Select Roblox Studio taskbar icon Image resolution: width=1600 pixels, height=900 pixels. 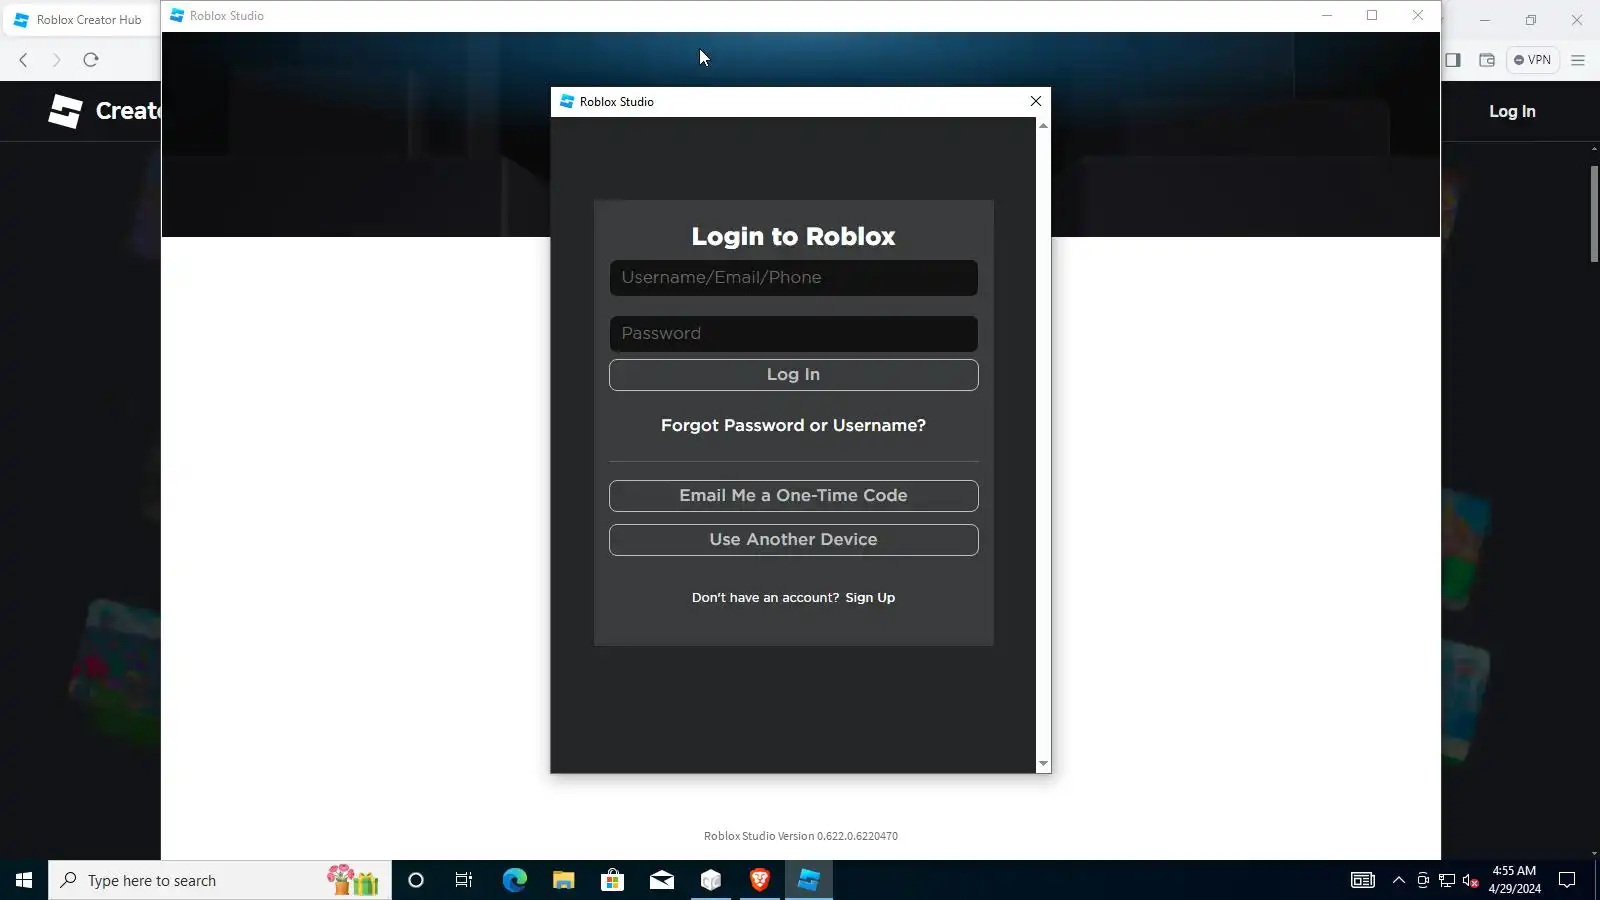[809, 880]
